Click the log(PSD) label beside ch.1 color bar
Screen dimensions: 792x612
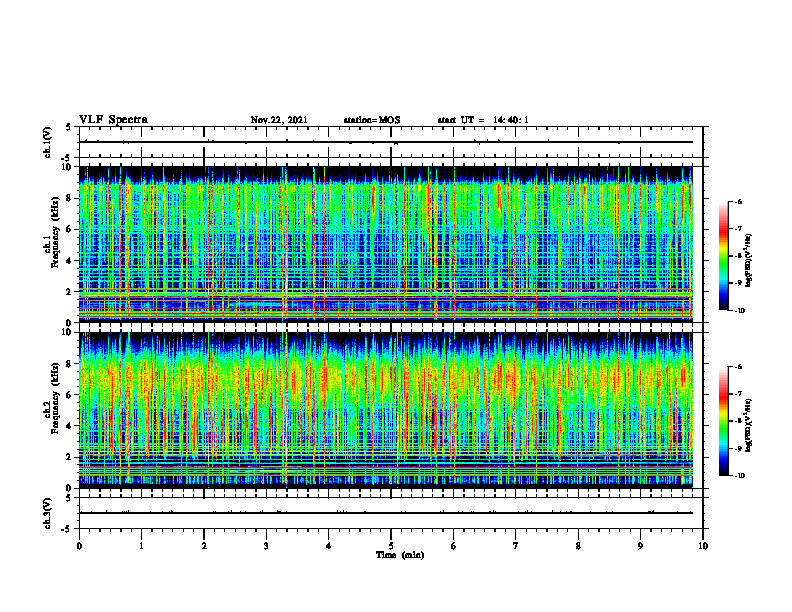coord(749,261)
